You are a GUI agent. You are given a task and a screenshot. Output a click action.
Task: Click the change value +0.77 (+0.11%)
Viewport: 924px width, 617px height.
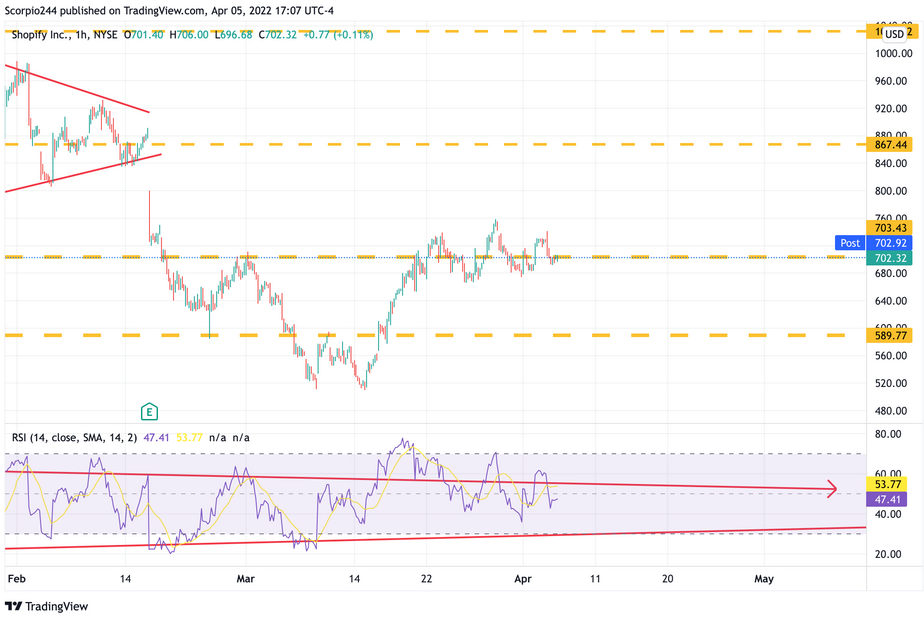[338, 35]
